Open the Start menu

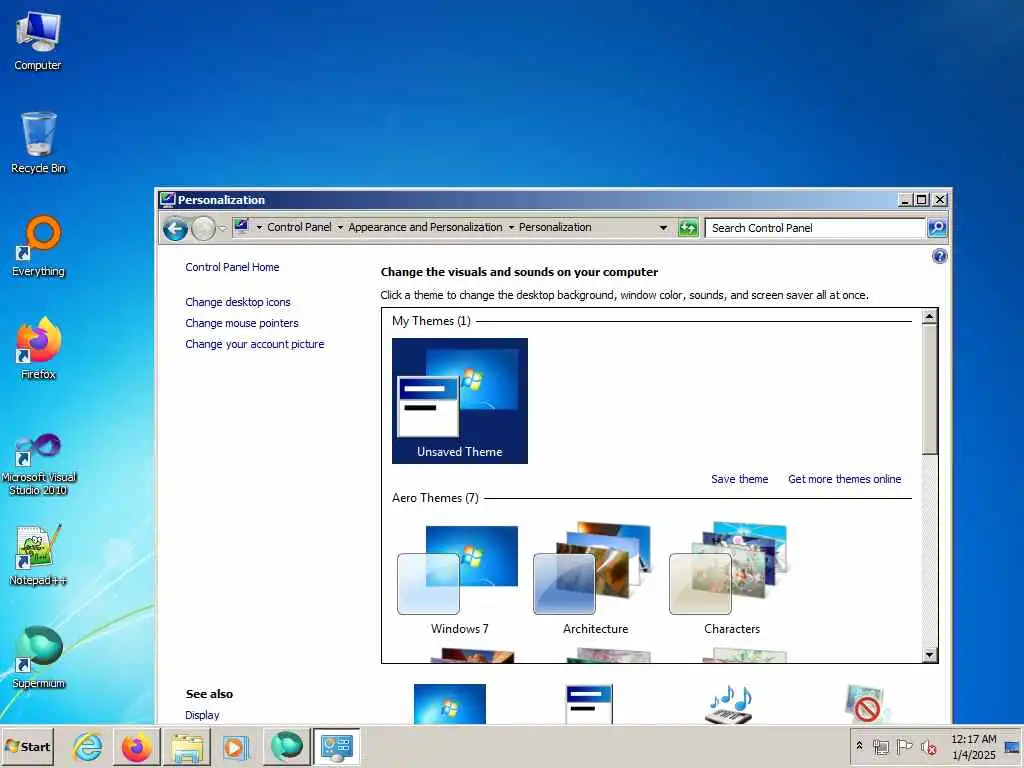(27, 746)
